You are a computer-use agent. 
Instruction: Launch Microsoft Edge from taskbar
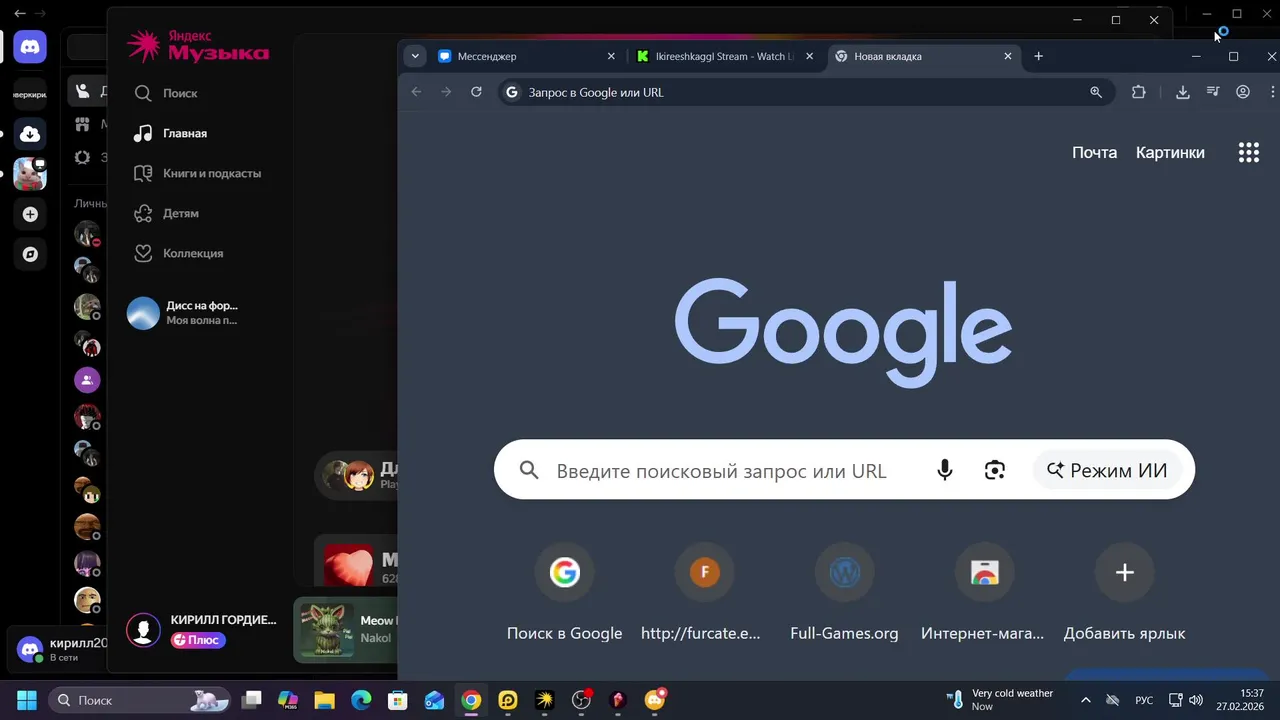click(361, 700)
